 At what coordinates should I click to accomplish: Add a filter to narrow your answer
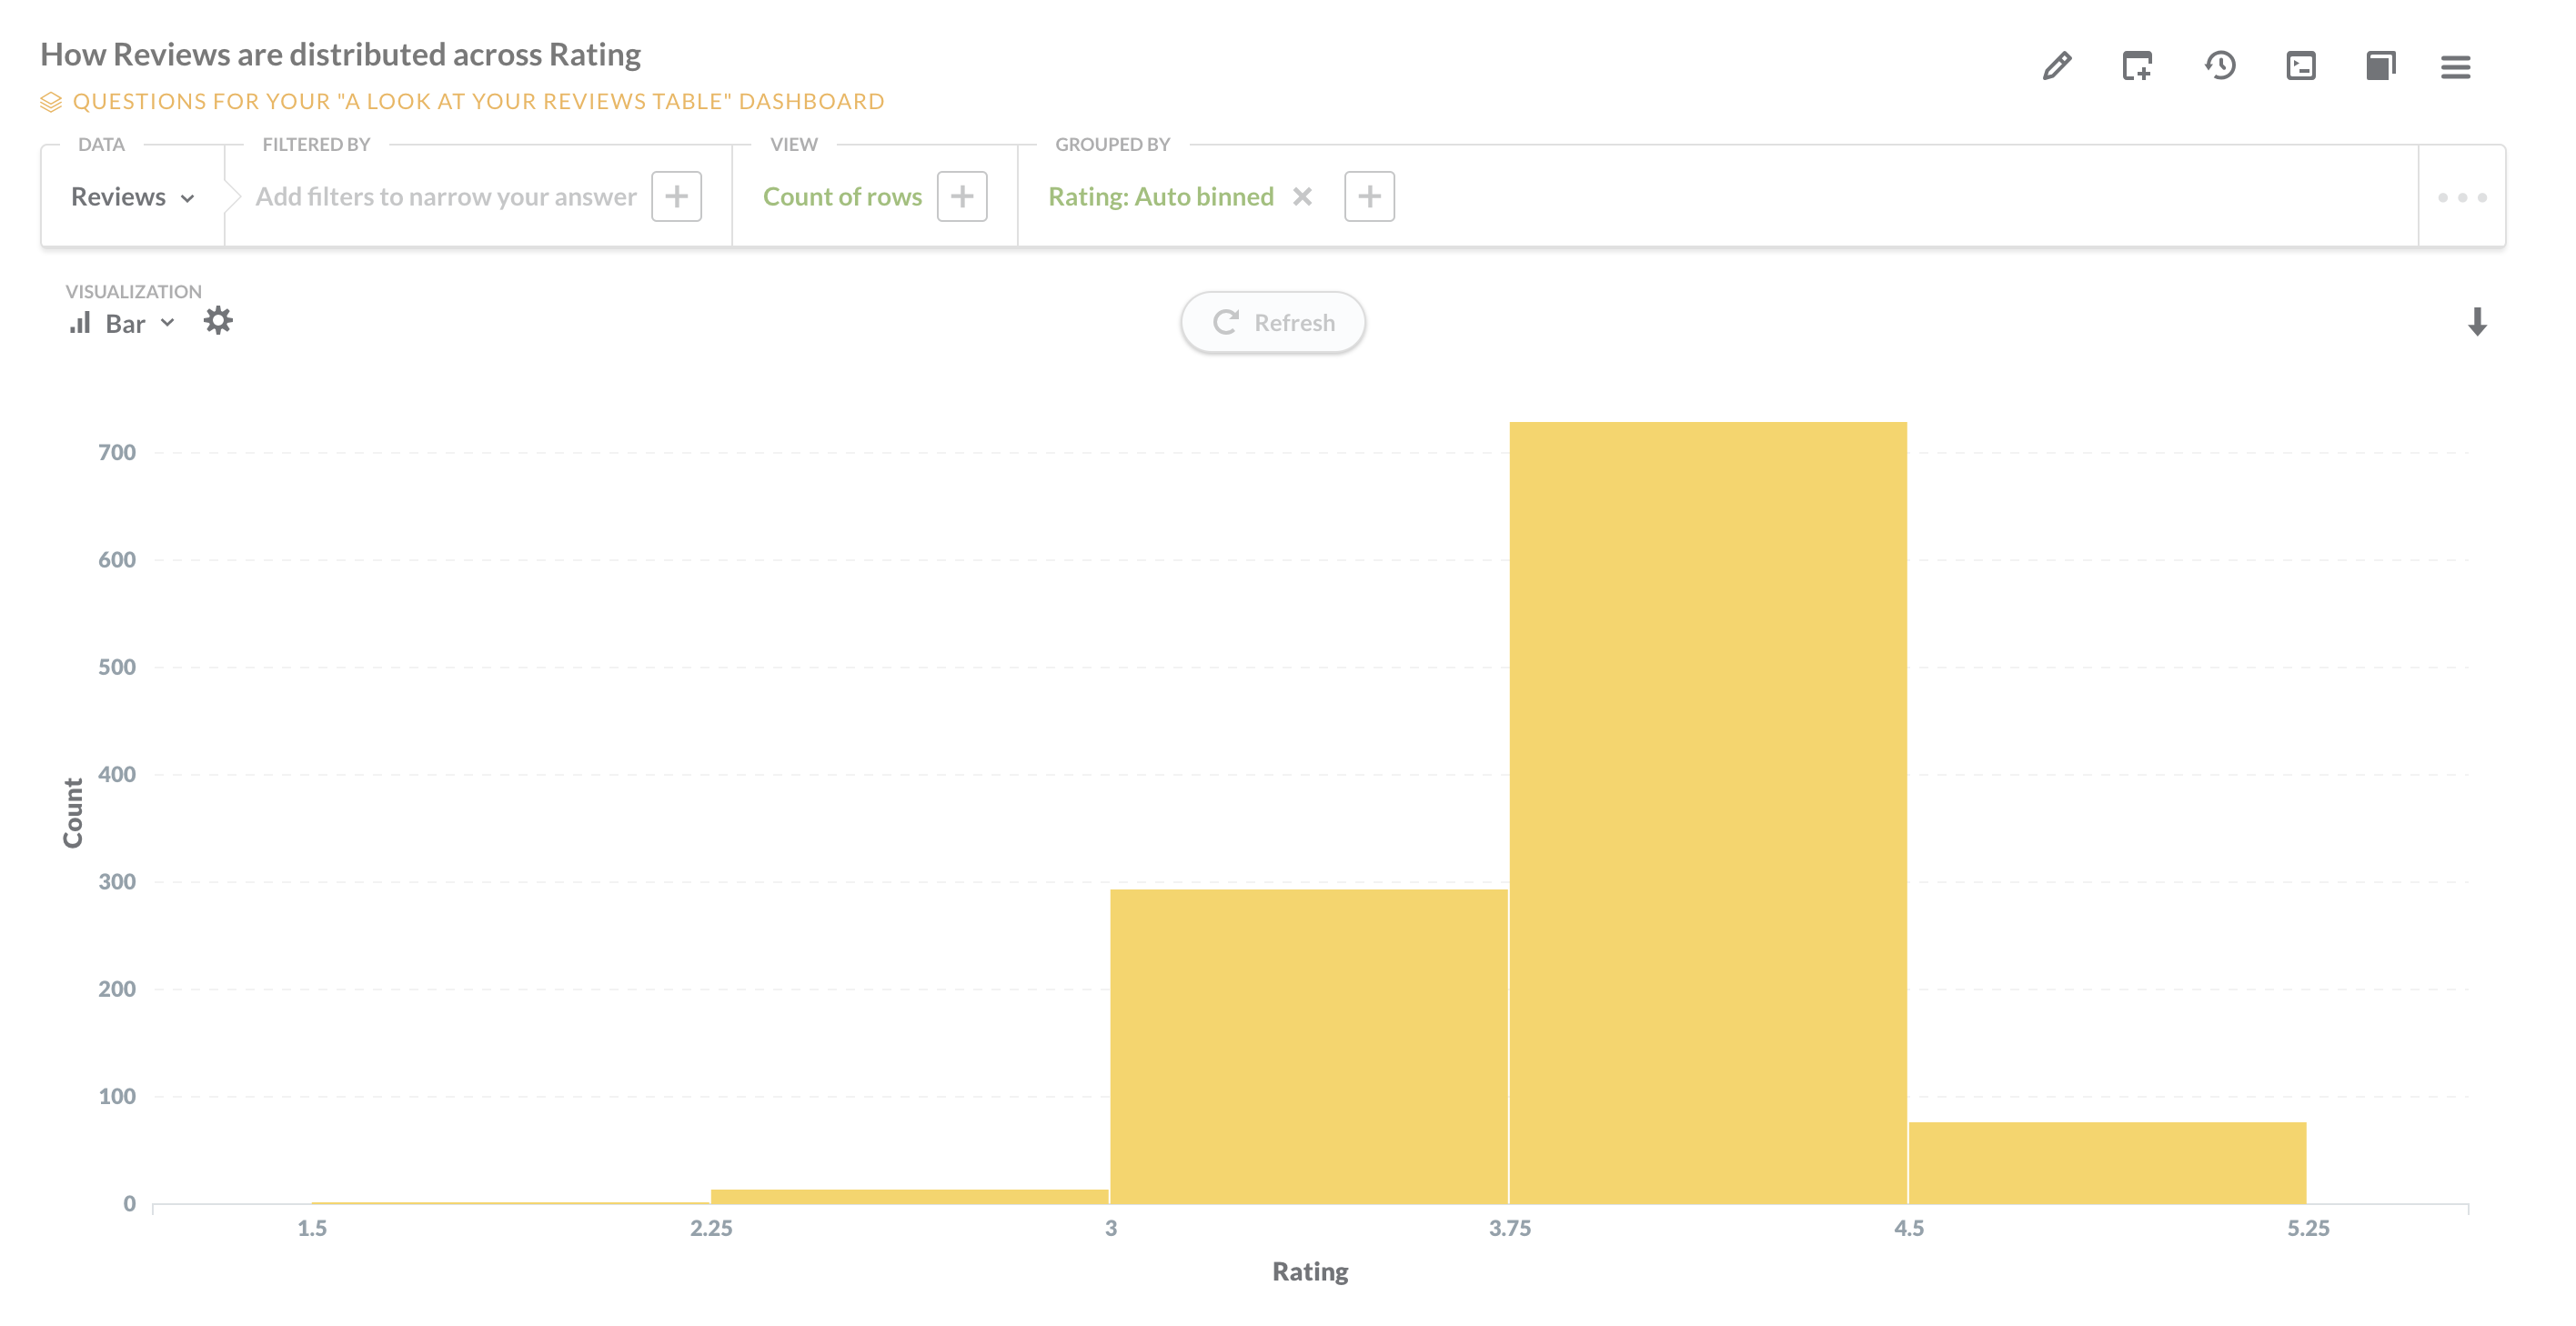pyautogui.click(x=677, y=196)
